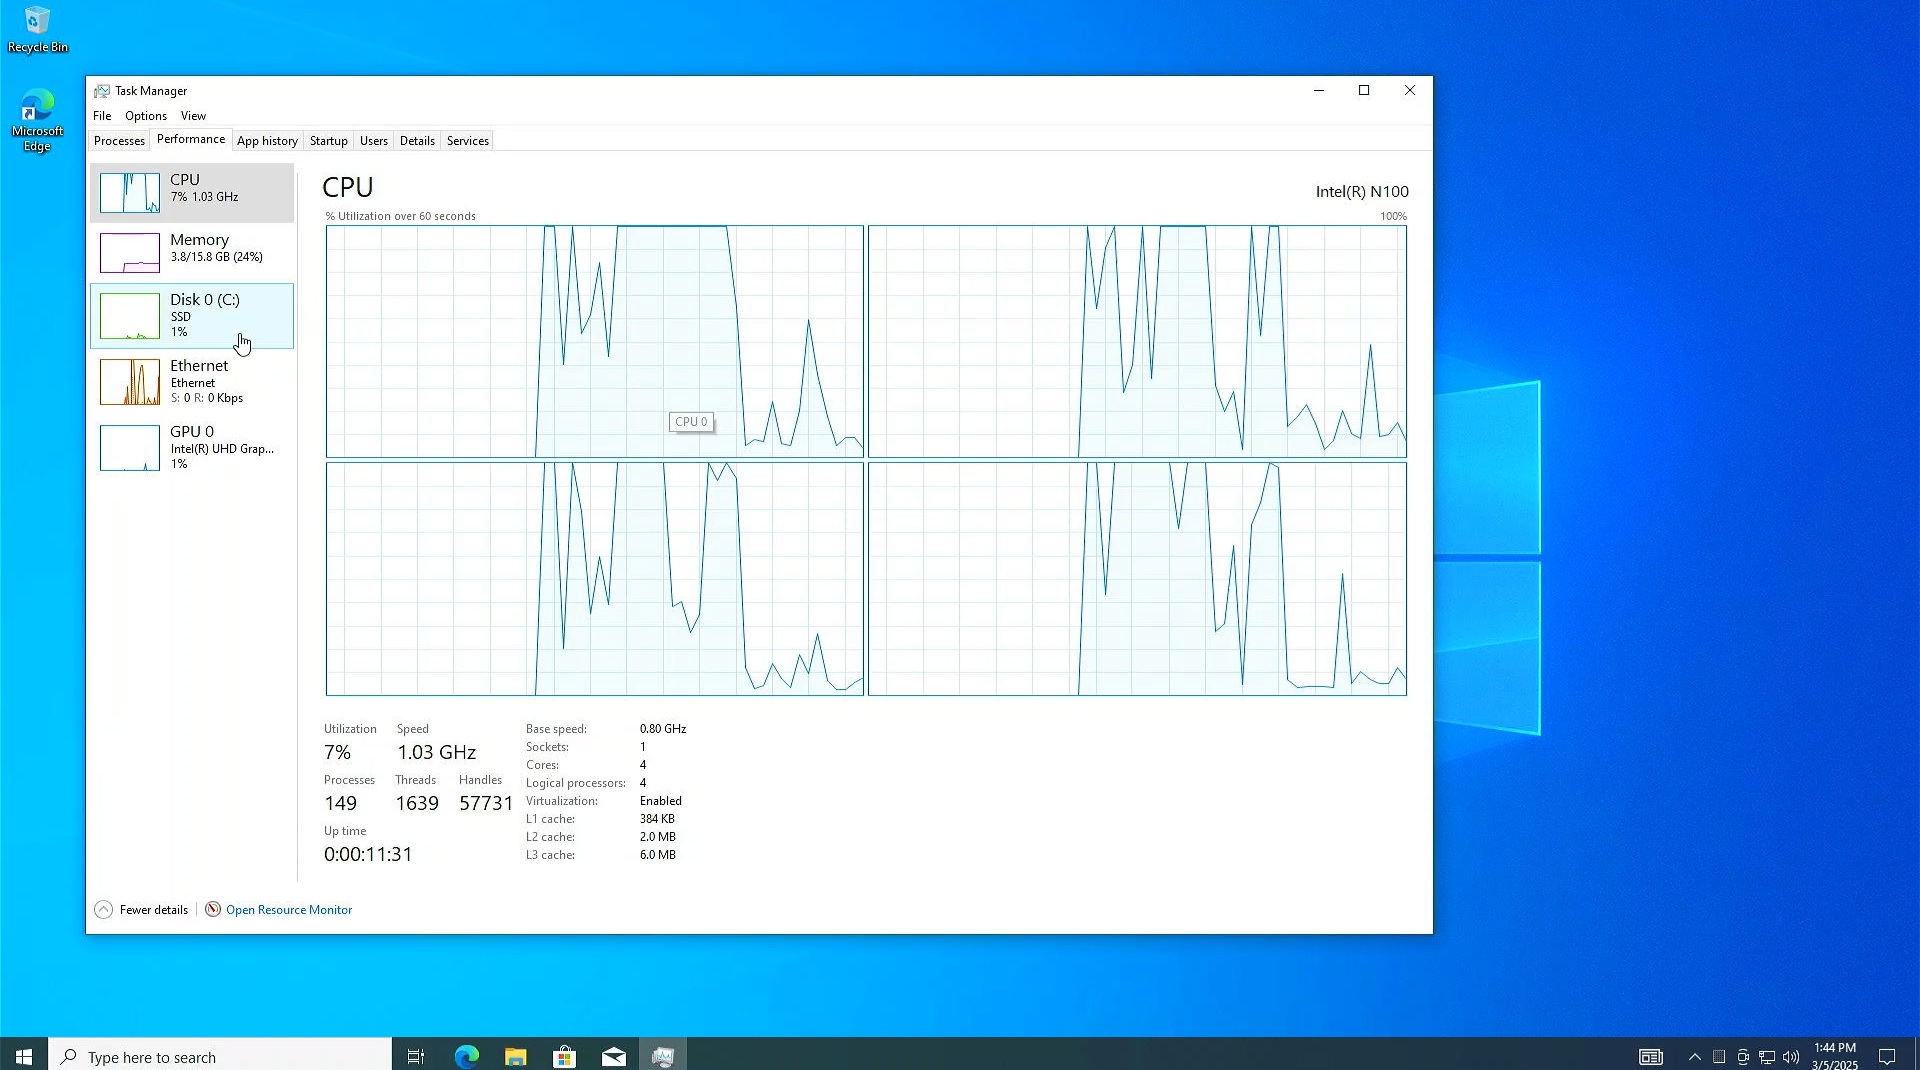The image size is (1920, 1070).
Task: Select the Memory mini graph thumbnail
Action: [129, 253]
